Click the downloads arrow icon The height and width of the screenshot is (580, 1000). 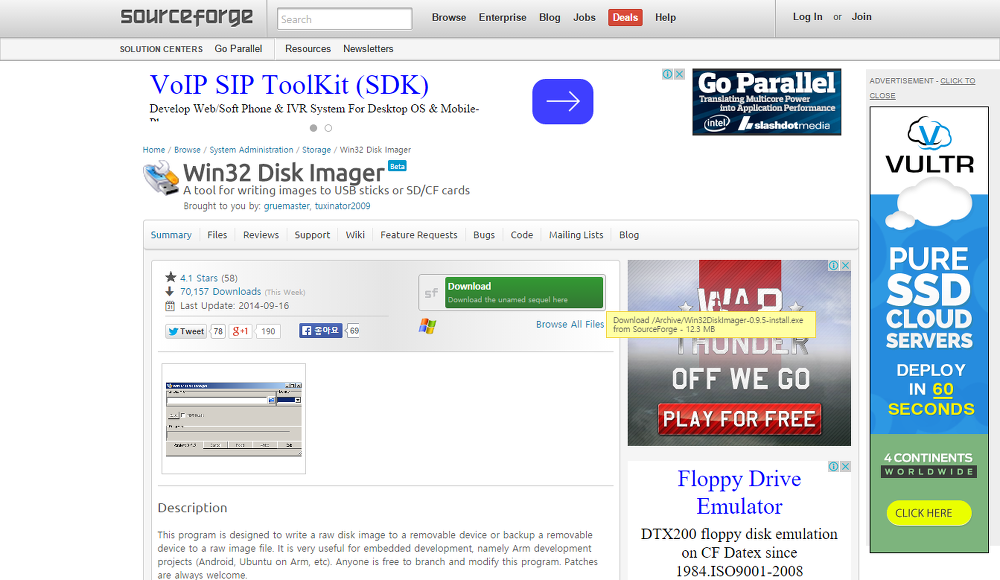point(170,292)
